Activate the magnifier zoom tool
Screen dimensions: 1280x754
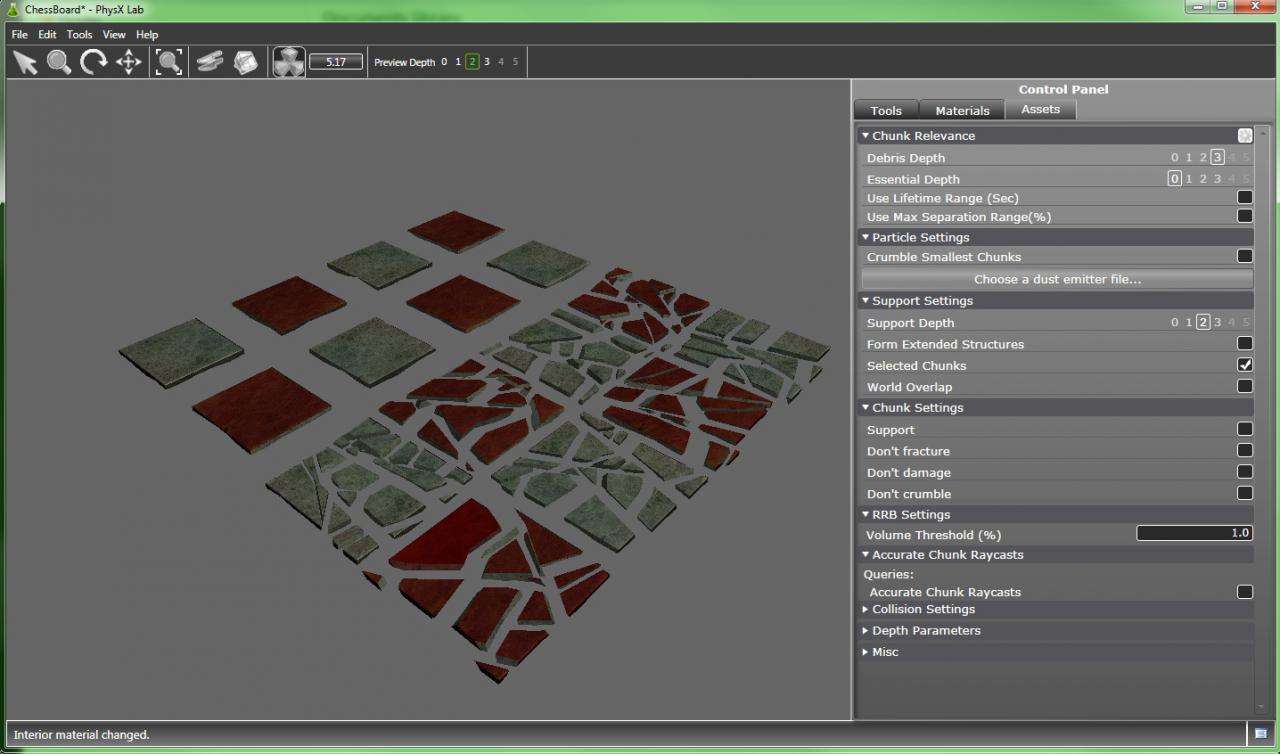click(59, 62)
